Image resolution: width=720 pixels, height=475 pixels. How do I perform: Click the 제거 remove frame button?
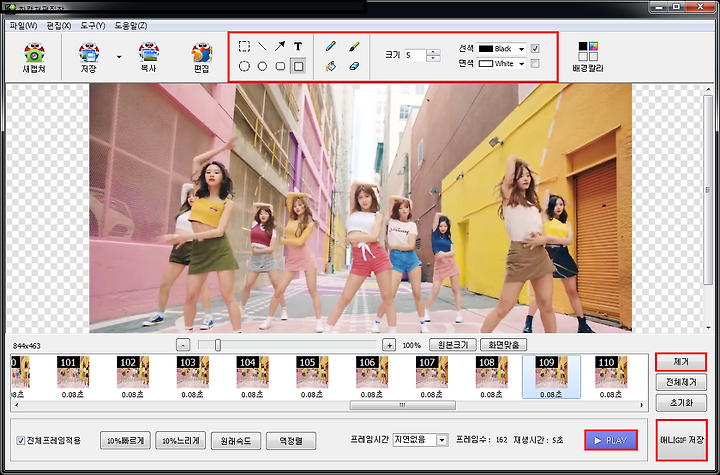click(681, 362)
